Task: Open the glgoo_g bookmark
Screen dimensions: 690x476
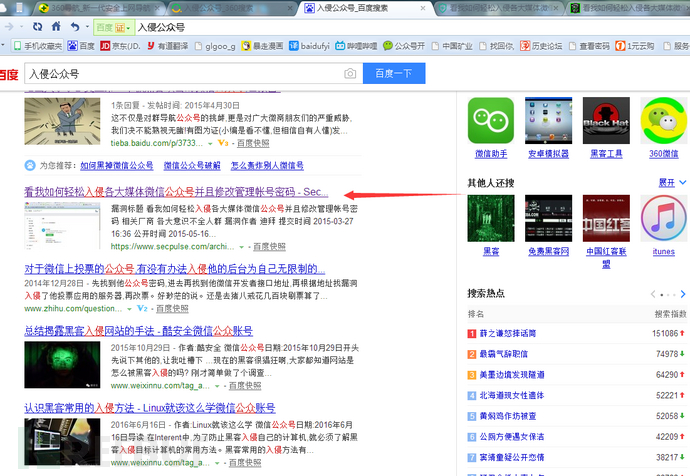Action: click(x=215, y=46)
